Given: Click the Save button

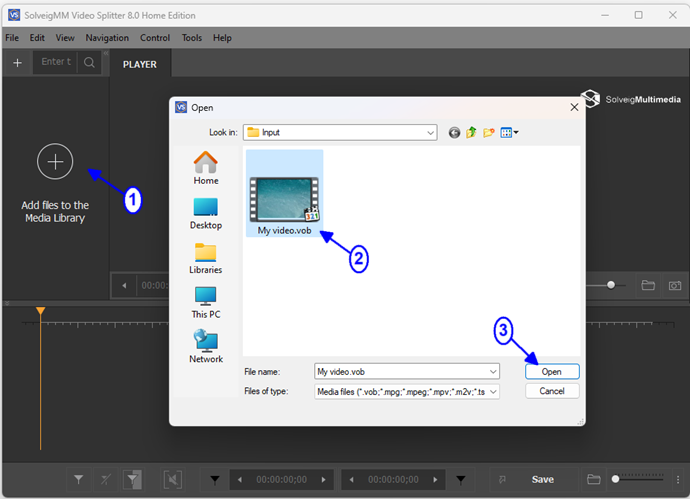Looking at the screenshot, I should (543, 480).
